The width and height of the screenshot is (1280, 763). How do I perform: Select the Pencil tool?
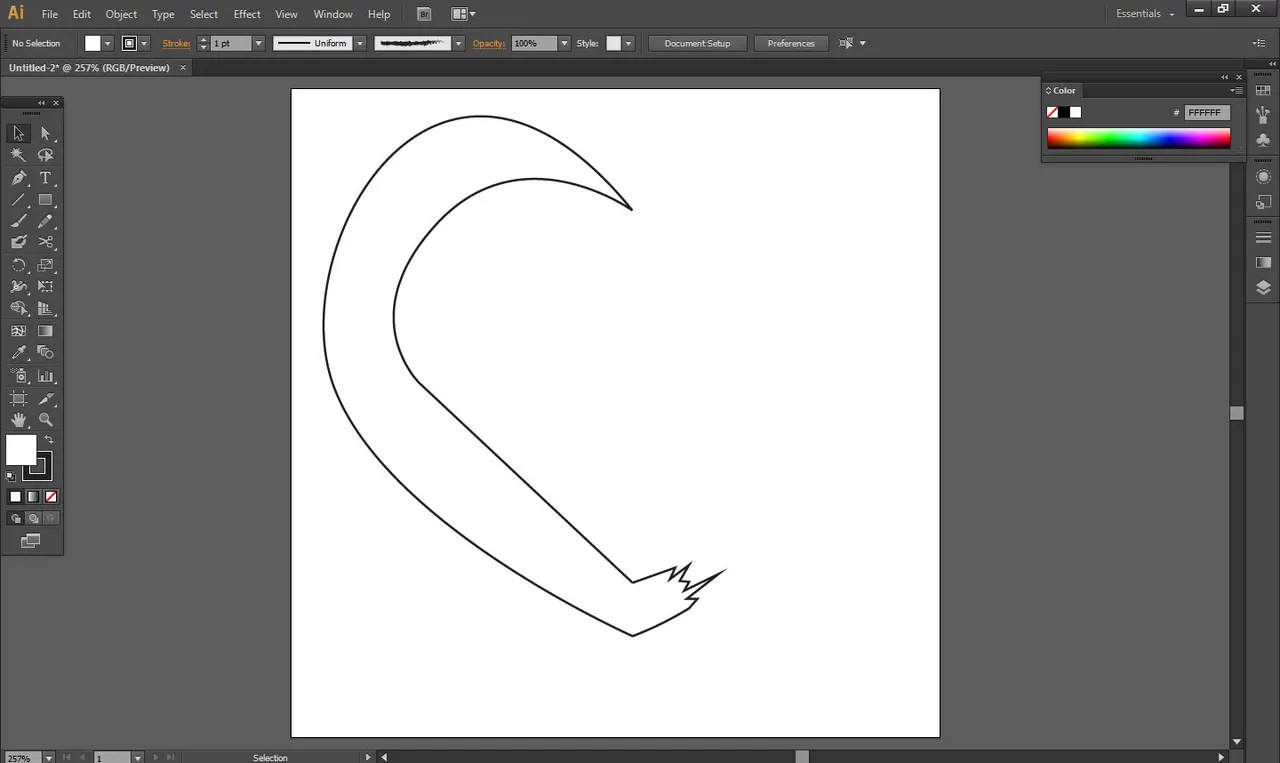[45, 221]
